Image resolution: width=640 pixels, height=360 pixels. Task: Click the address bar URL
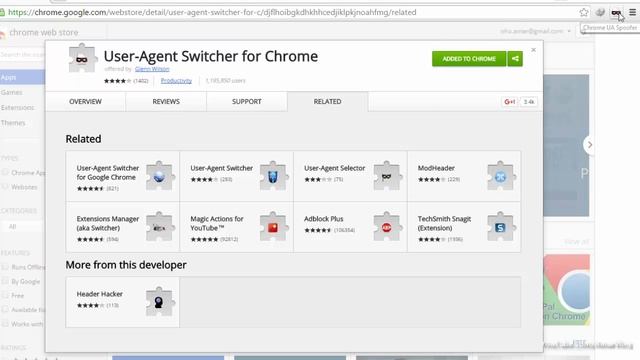point(212,12)
